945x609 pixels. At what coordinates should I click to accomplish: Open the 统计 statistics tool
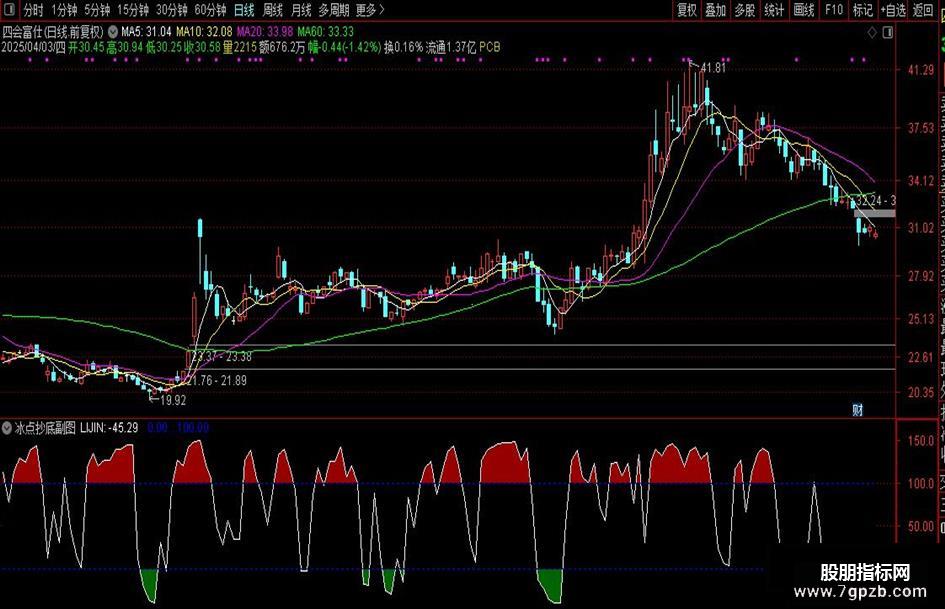[x=774, y=10]
